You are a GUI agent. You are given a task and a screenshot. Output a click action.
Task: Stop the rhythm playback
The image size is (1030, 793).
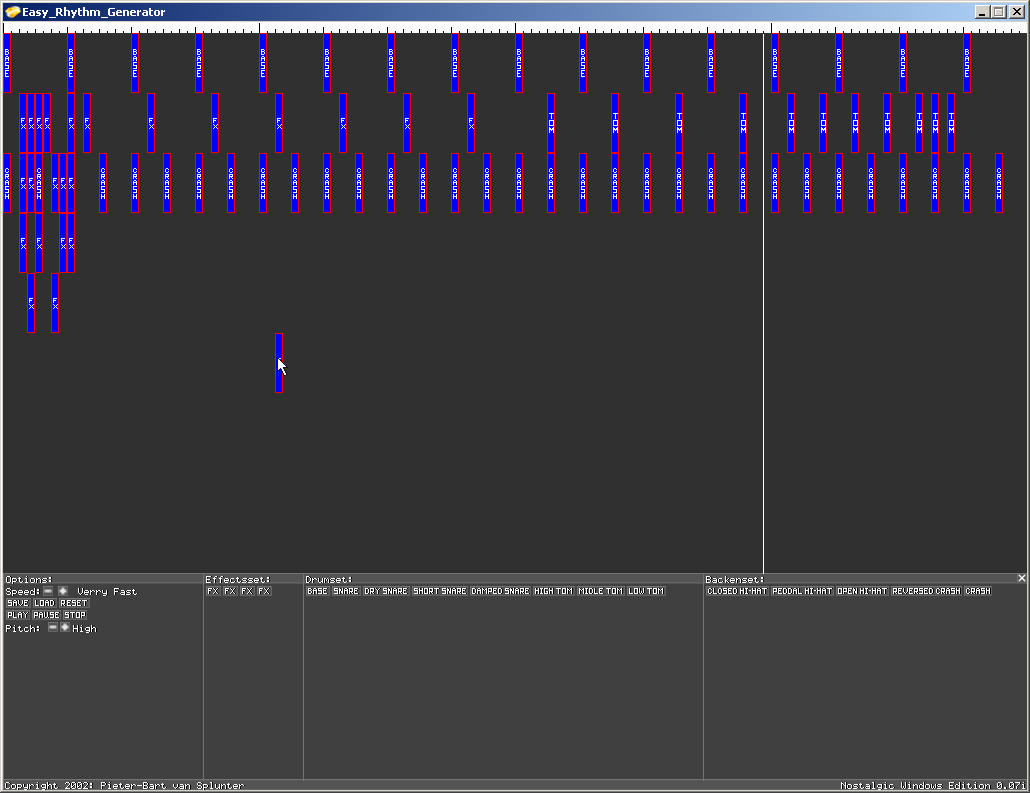point(75,615)
